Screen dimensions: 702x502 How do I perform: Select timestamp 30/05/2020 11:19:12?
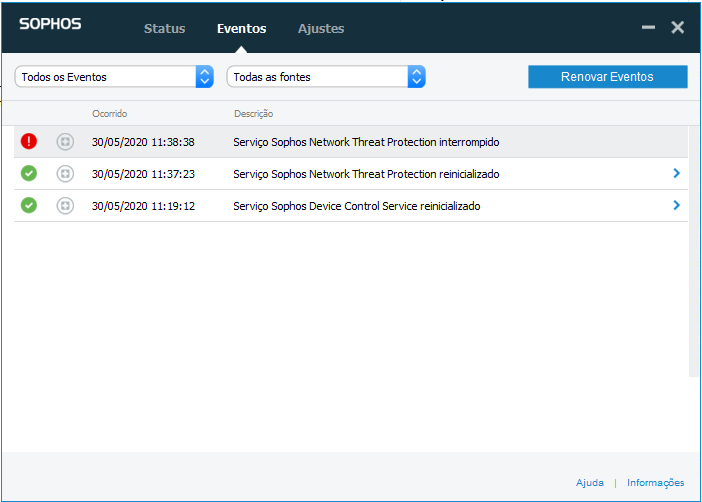click(143, 206)
